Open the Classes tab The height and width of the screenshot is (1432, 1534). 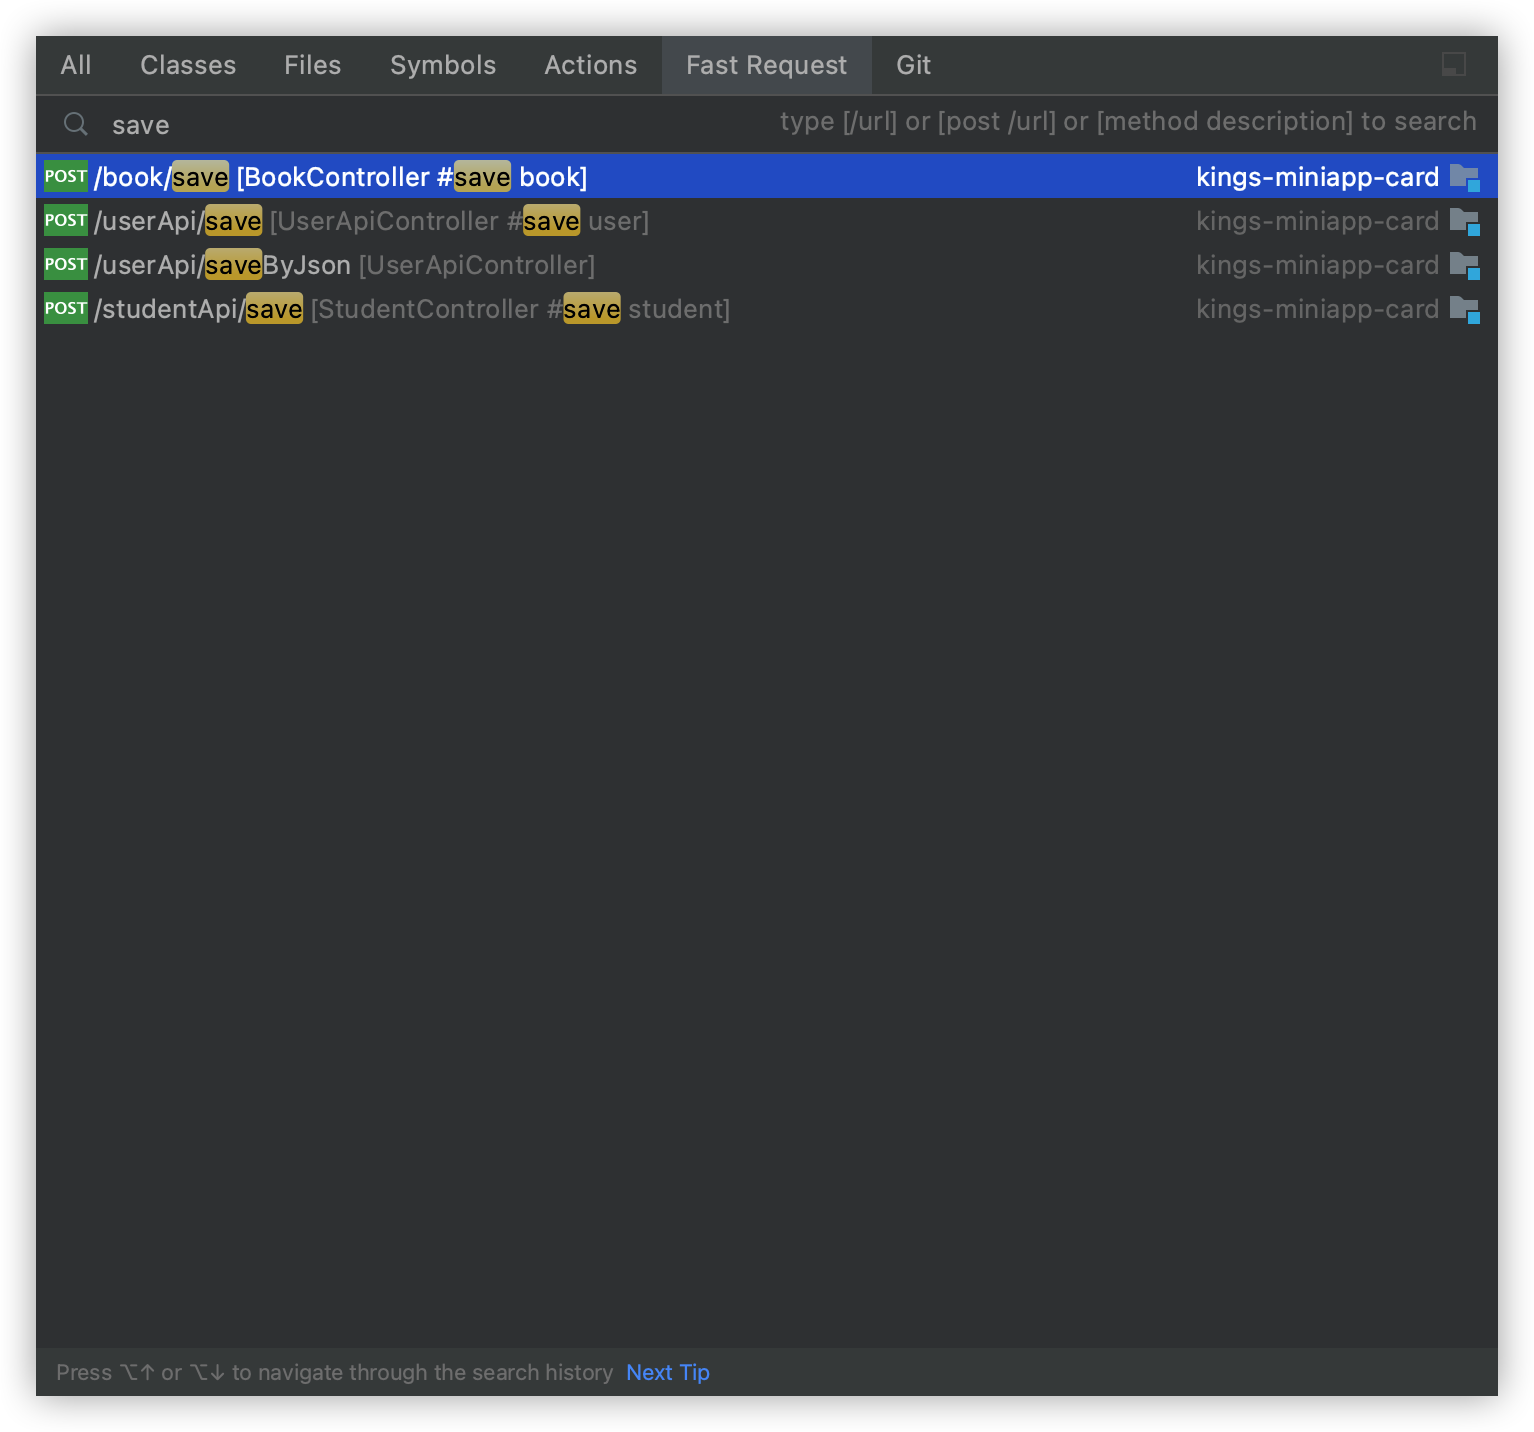pos(188,65)
